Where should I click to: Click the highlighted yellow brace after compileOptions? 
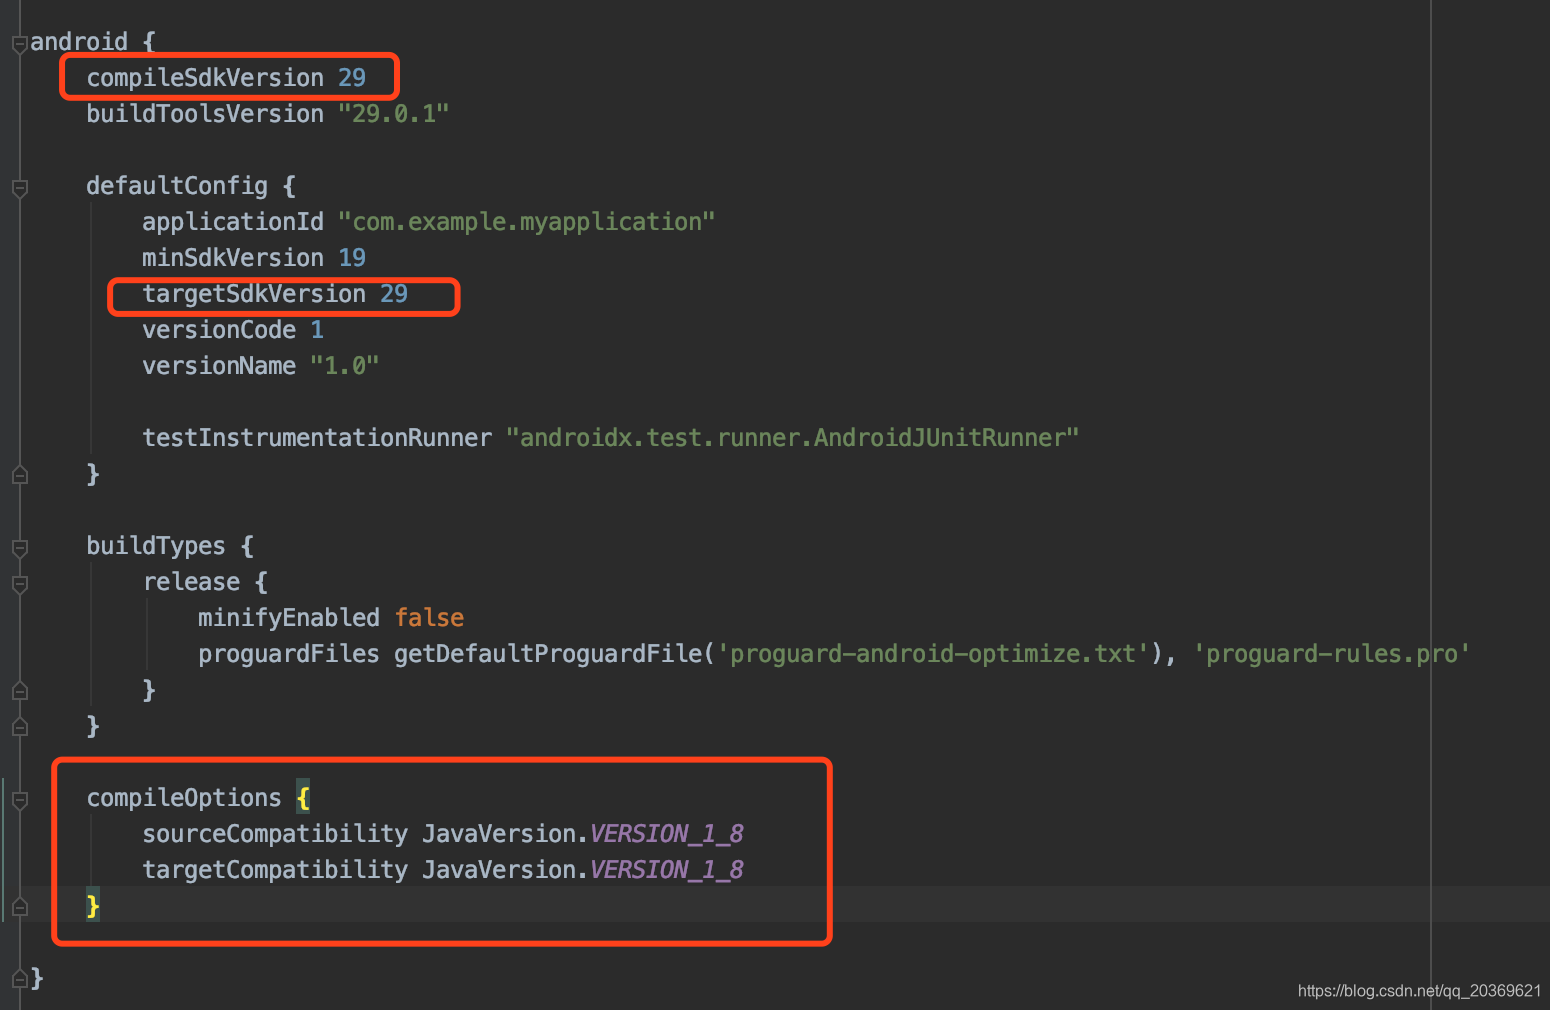[x=303, y=797]
